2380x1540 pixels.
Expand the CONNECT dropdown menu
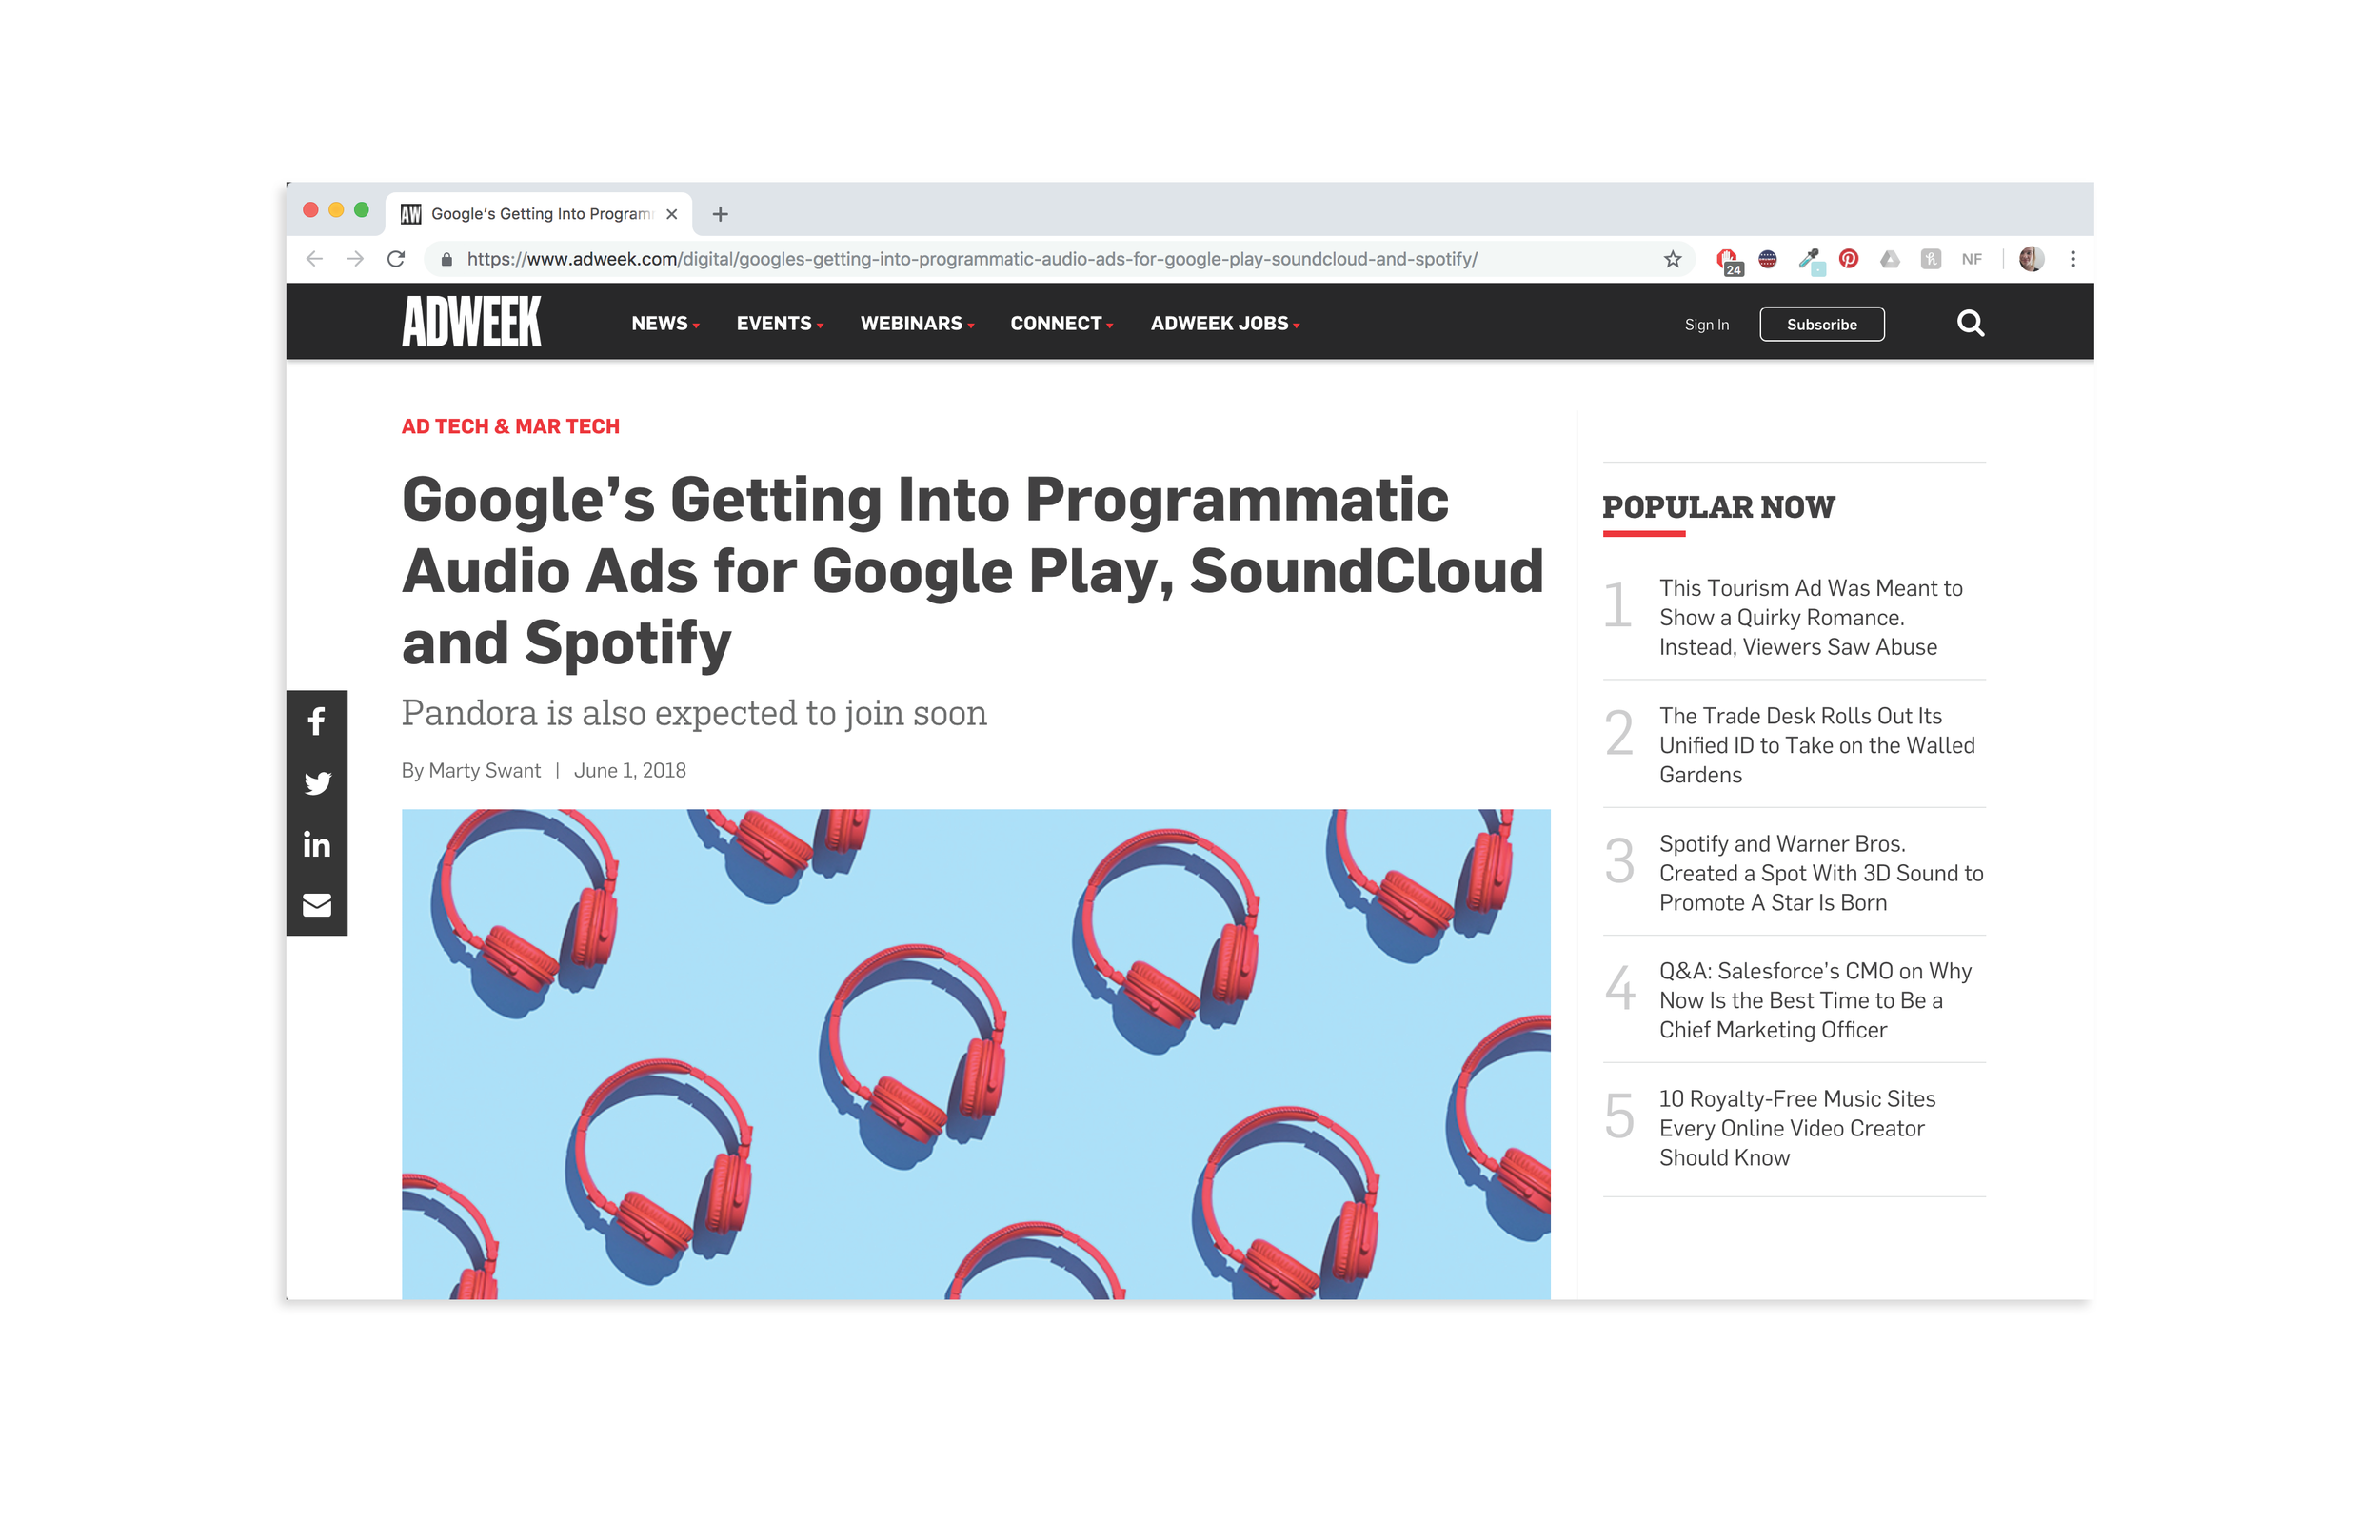pos(1061,323)
